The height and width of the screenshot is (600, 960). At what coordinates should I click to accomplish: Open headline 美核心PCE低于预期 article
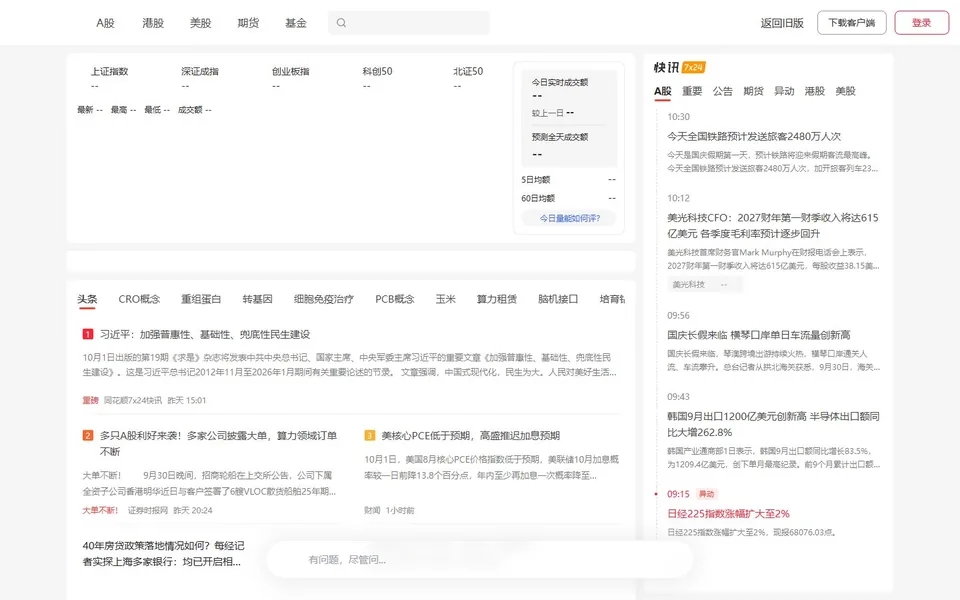pos(471,435)
